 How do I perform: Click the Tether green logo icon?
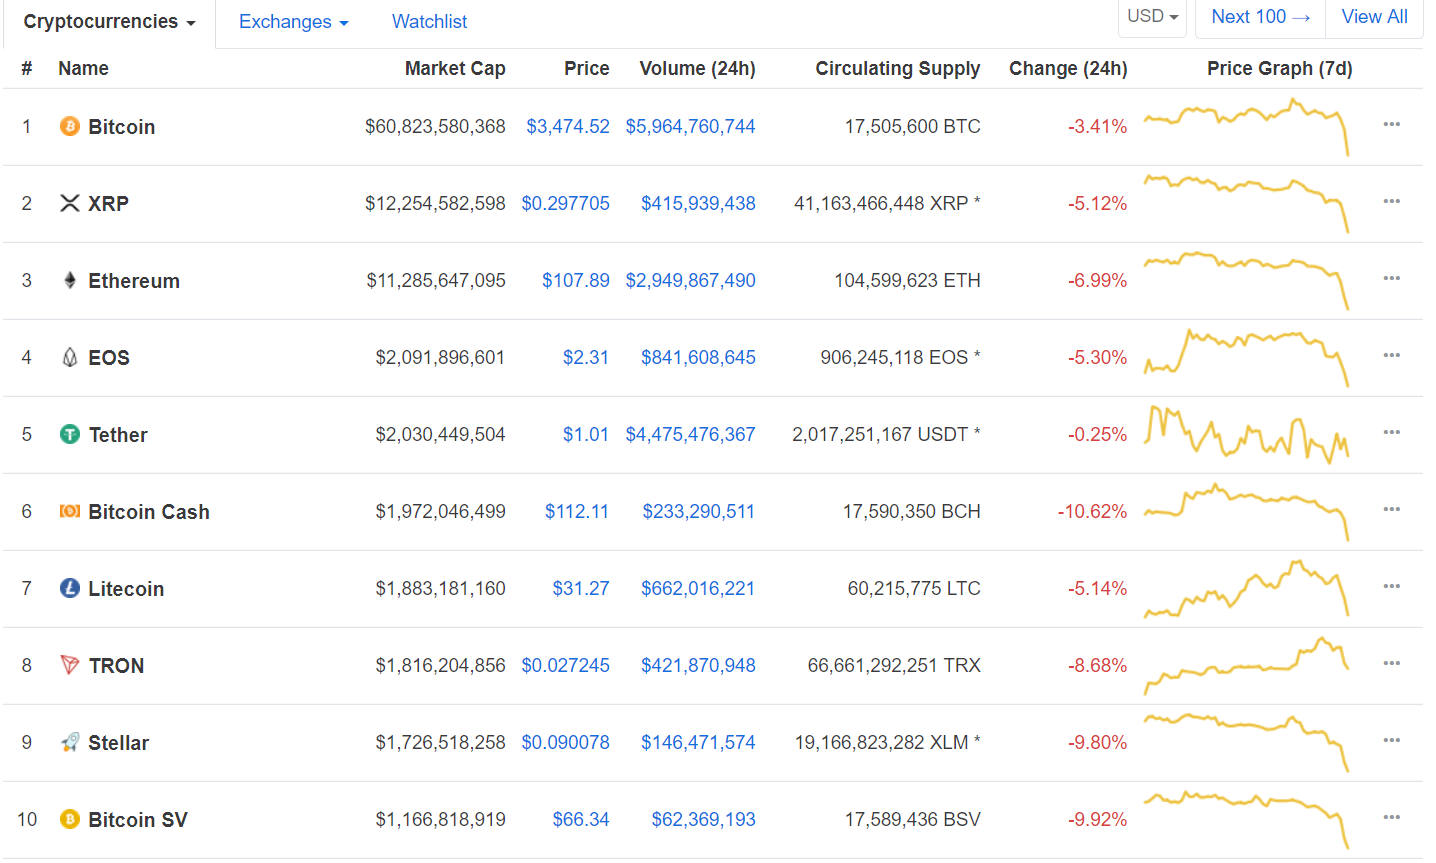[x=69, y=434]
